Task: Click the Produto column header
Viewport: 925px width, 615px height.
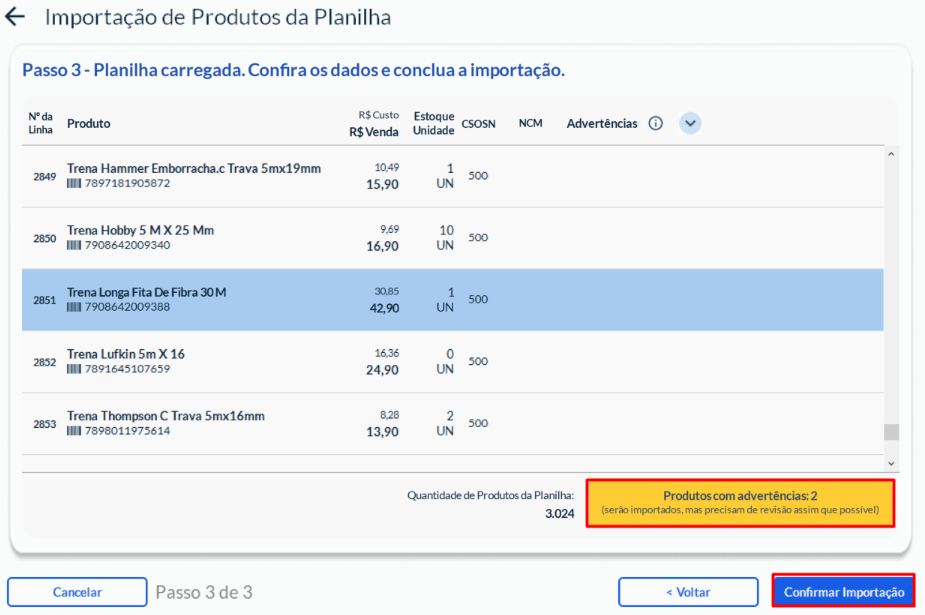Action: pos(89,123)
